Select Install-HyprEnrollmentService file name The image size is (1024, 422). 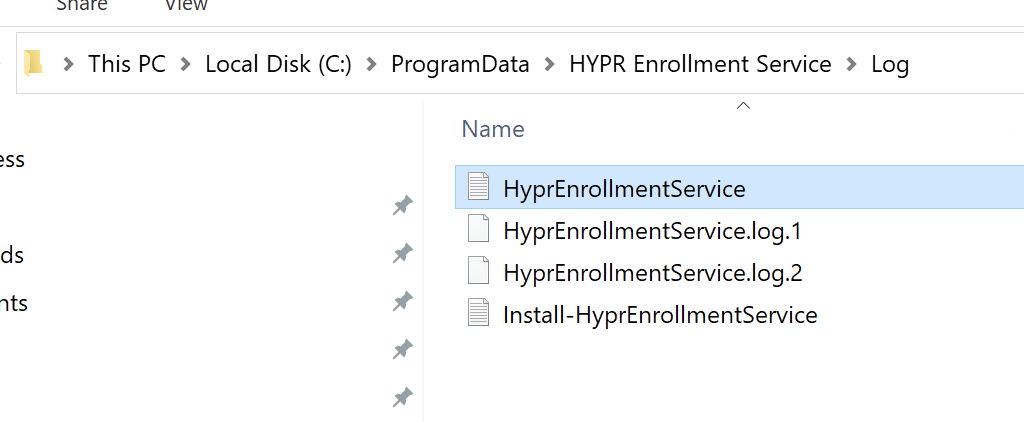point(660,315)
